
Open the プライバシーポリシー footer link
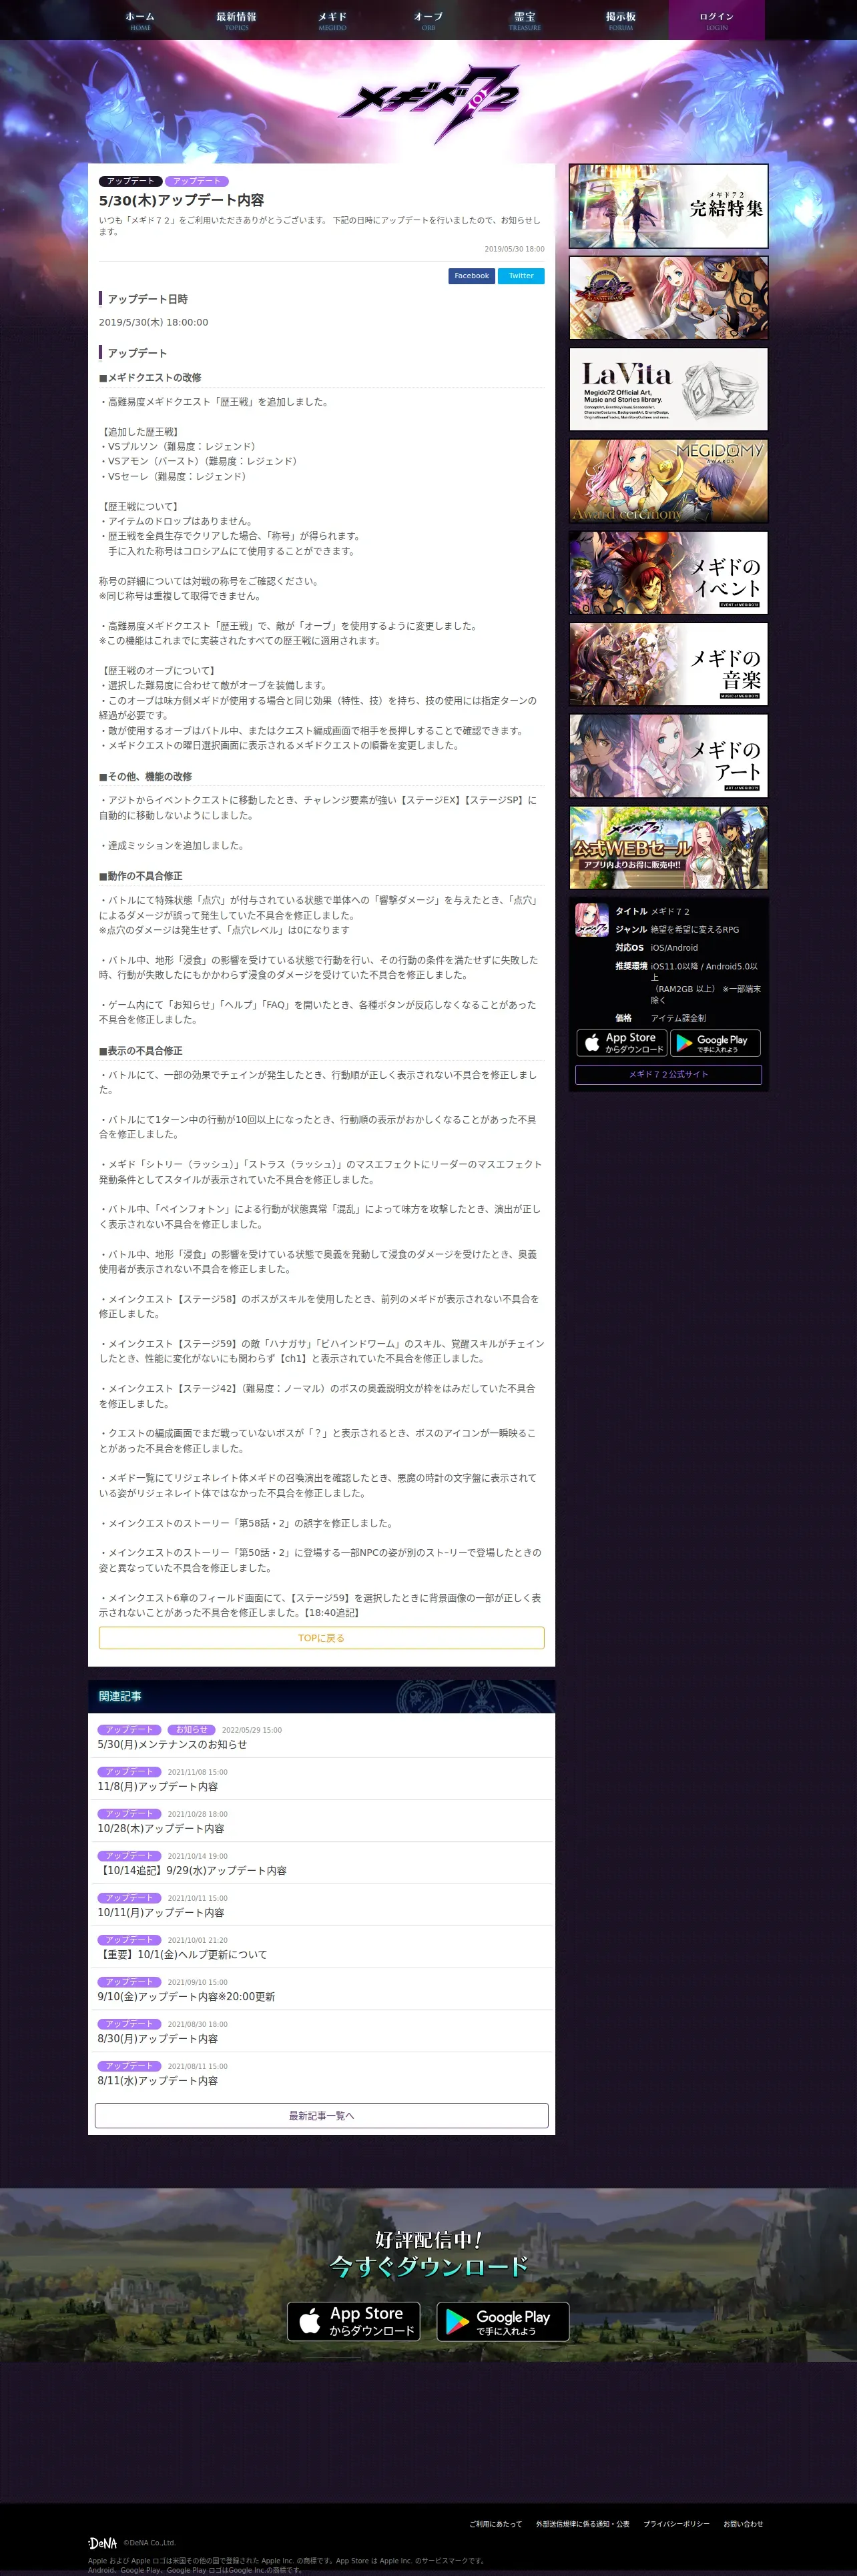(x=676, y=2524)
